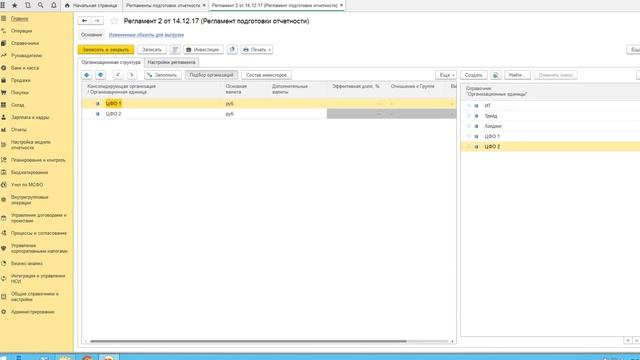
Task: Open Бизнес-анализ section in sidebar
Action: (x=27, y=263)
